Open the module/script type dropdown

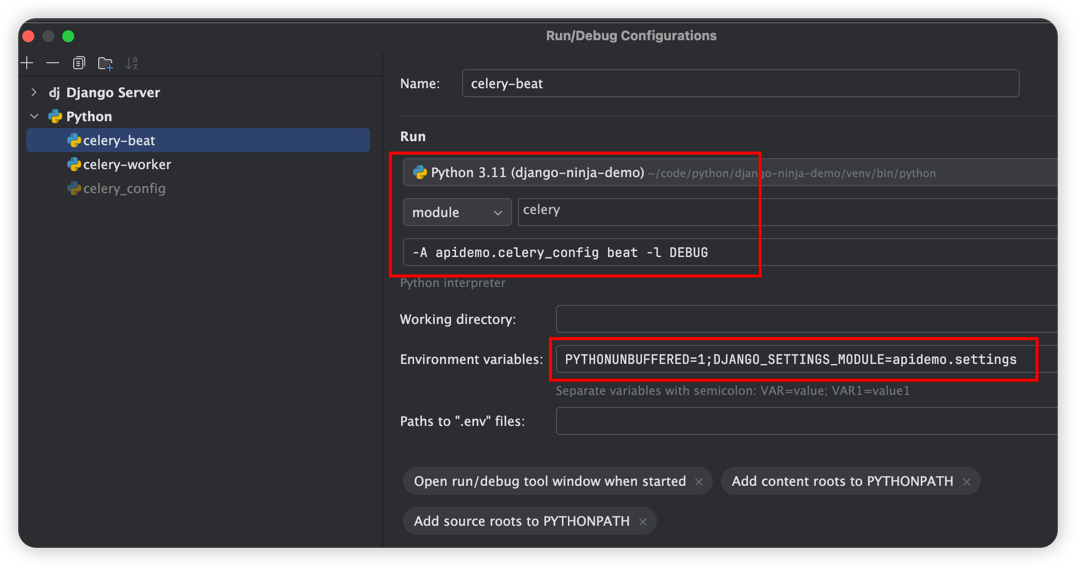[457, 212]
